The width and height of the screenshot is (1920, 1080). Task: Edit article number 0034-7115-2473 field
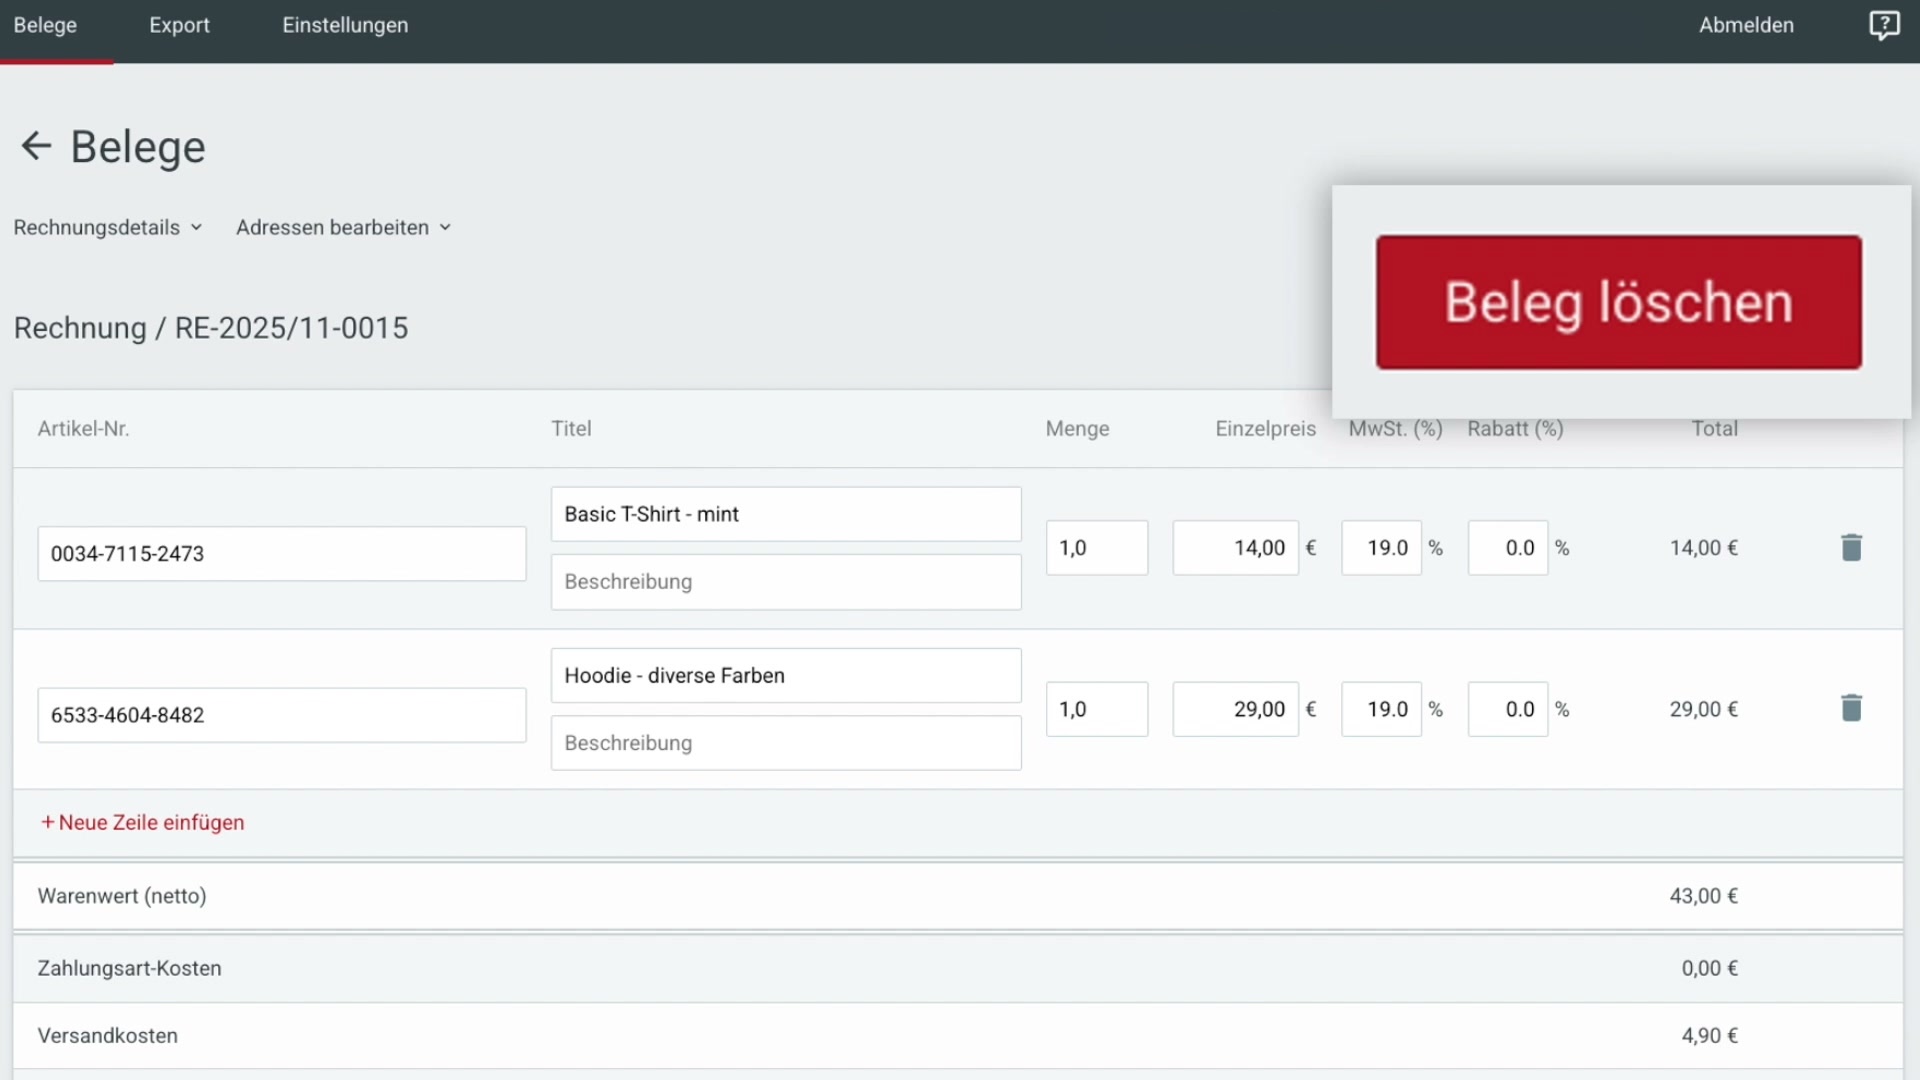point(282,554)
